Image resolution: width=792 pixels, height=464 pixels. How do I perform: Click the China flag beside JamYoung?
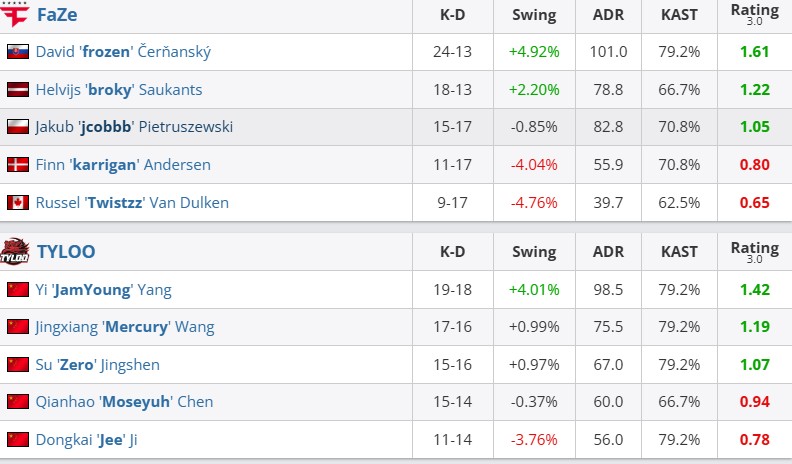click(17, 290)
